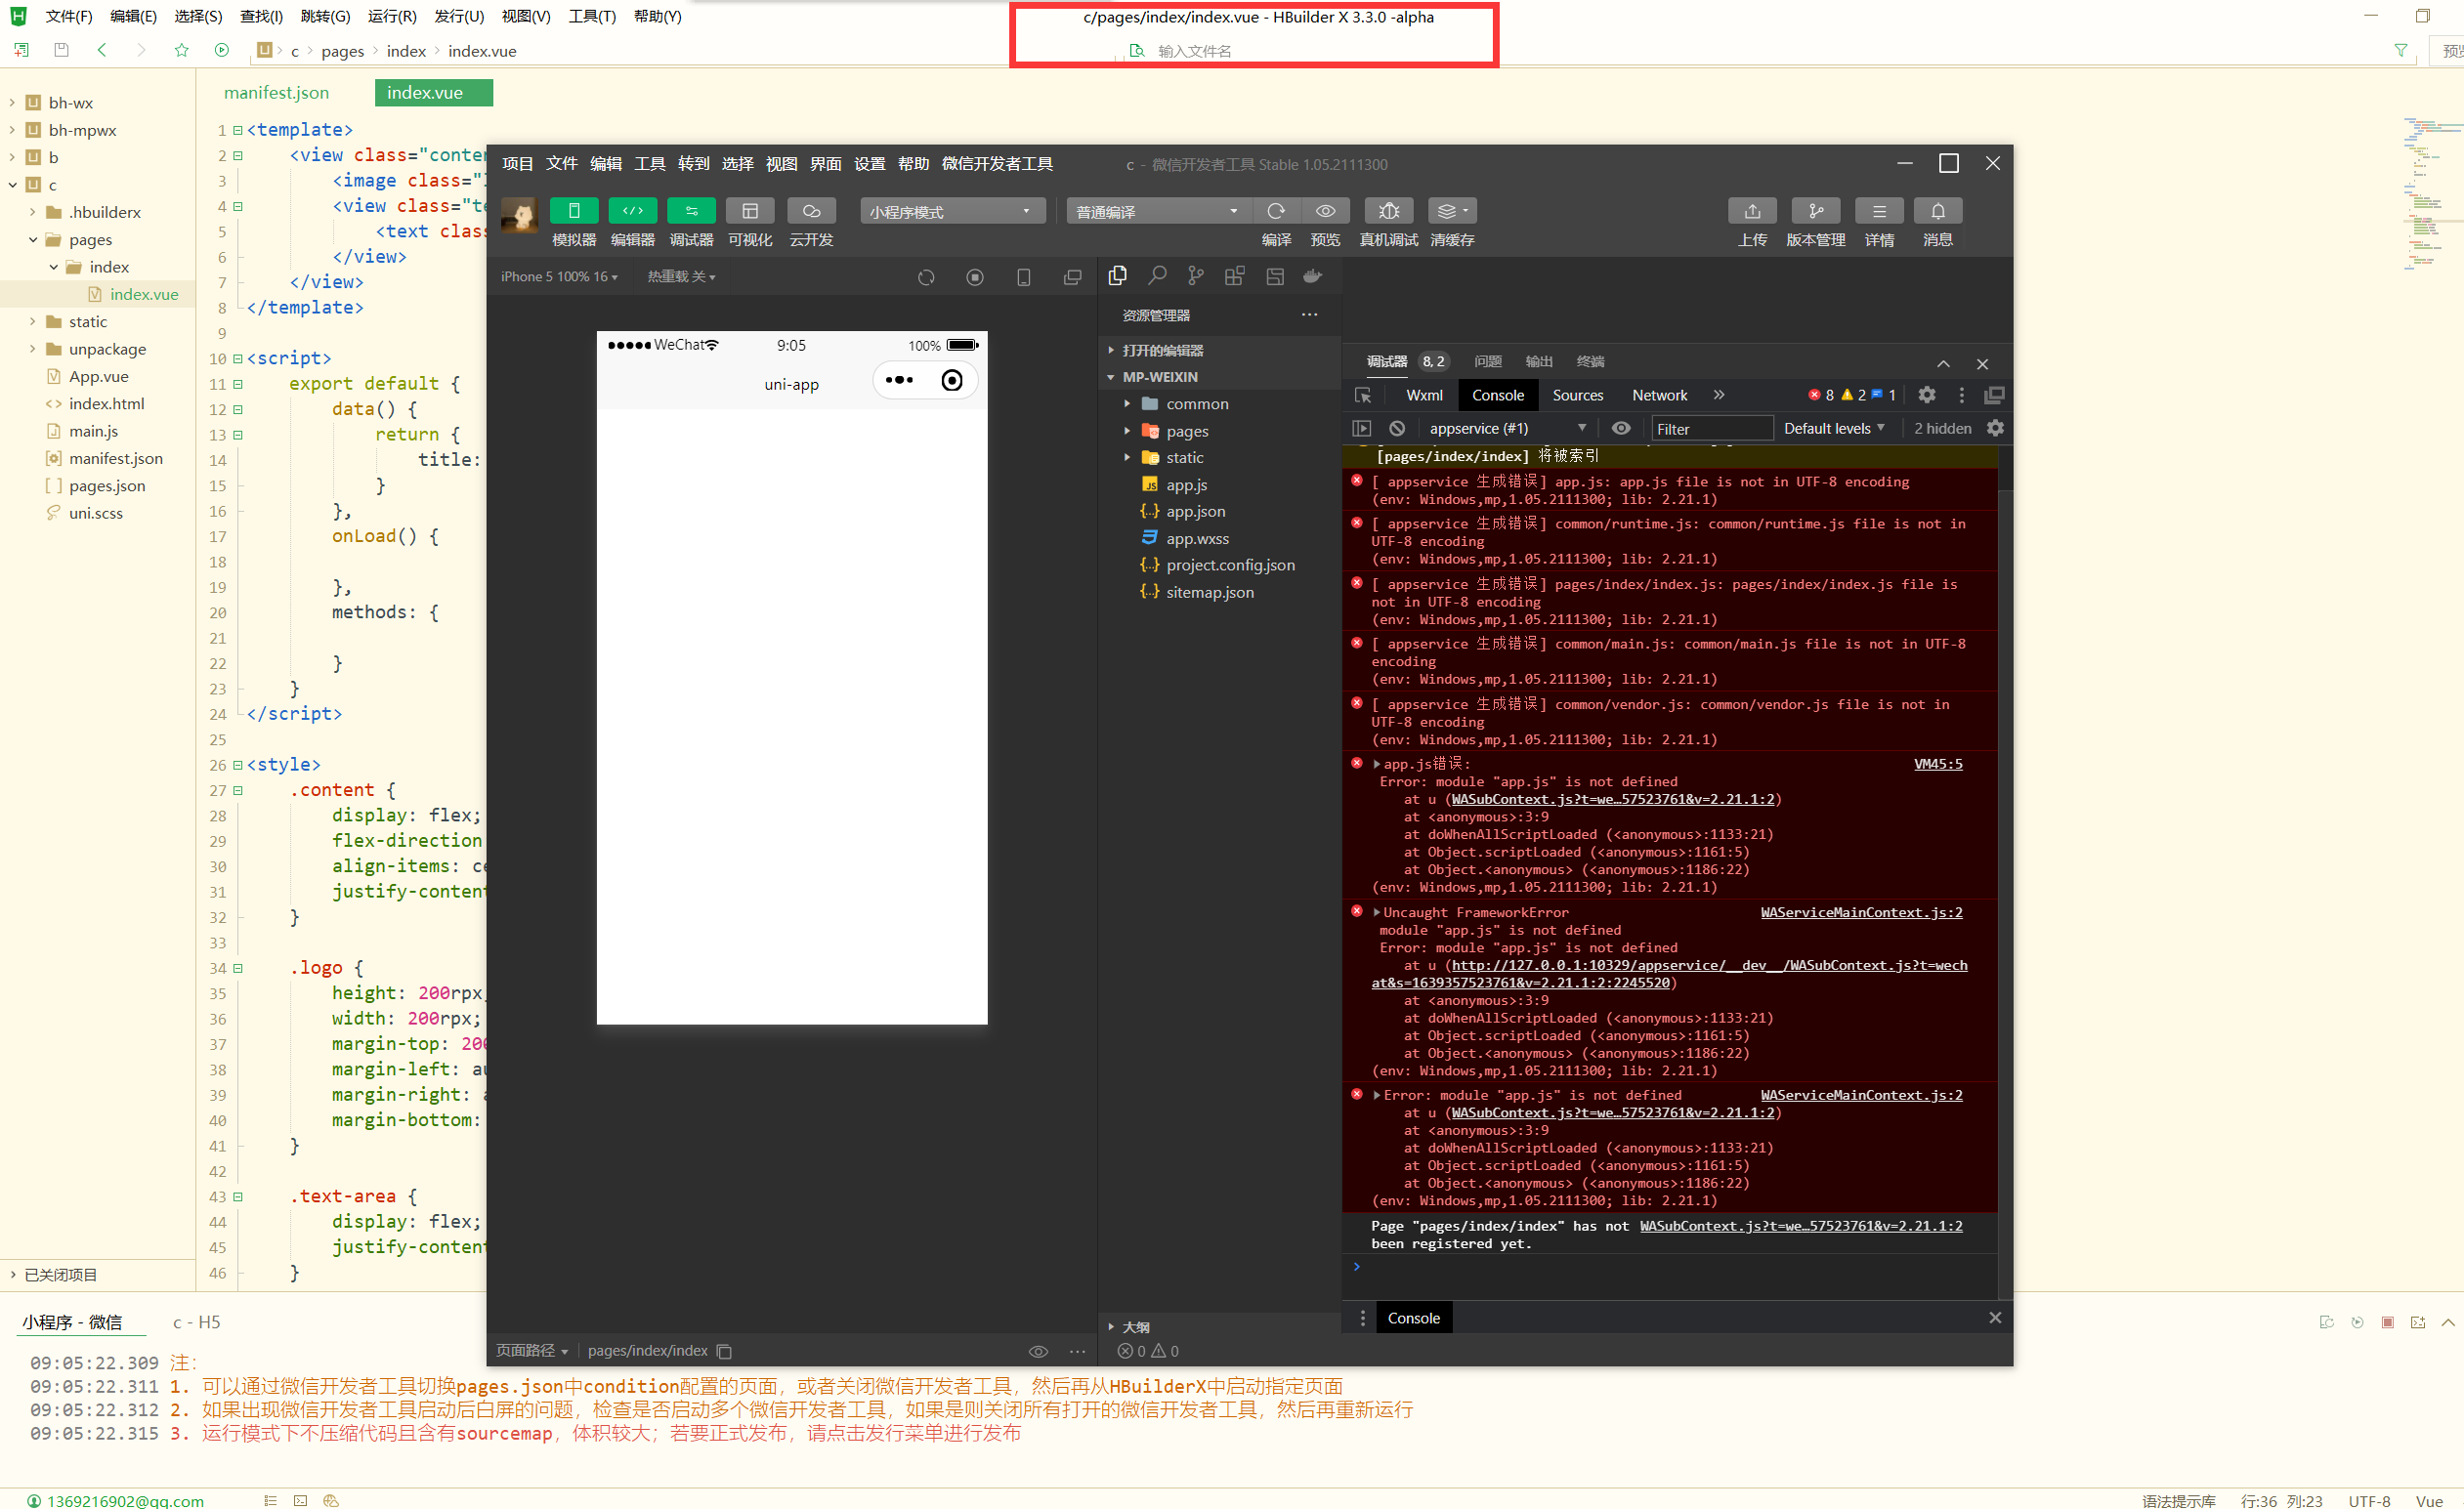
Task: Click the capsule record button in simulator
Action: click(x=951, y=380)
